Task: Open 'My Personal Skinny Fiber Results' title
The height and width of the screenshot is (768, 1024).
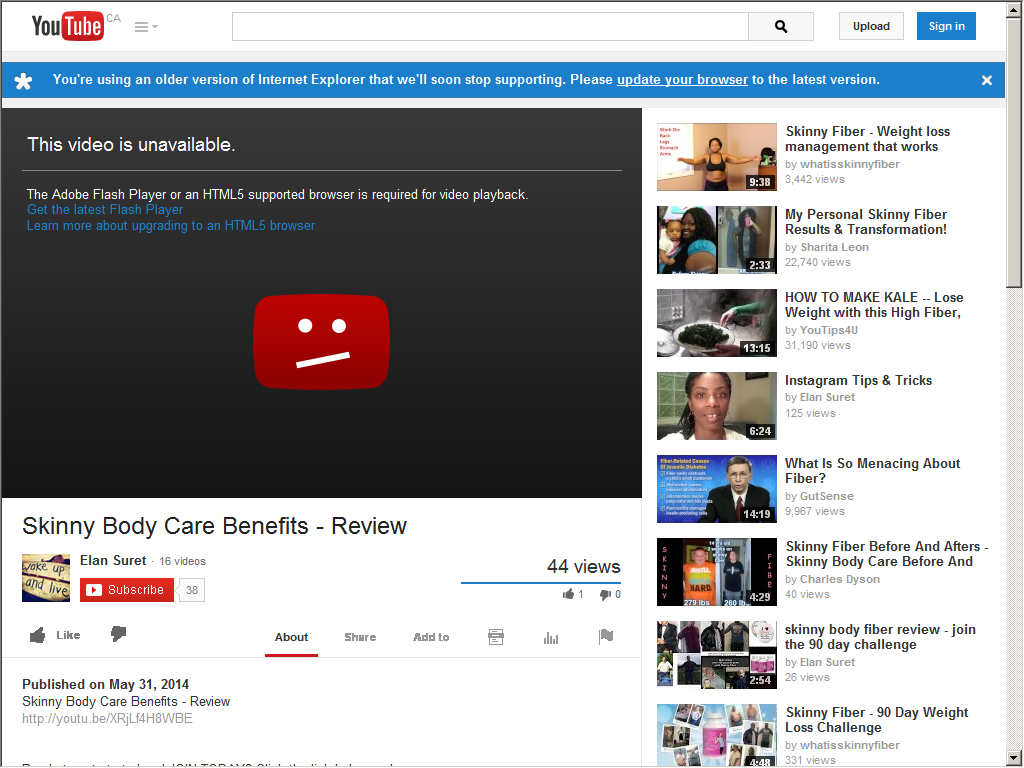Action: tap(866, 222)
